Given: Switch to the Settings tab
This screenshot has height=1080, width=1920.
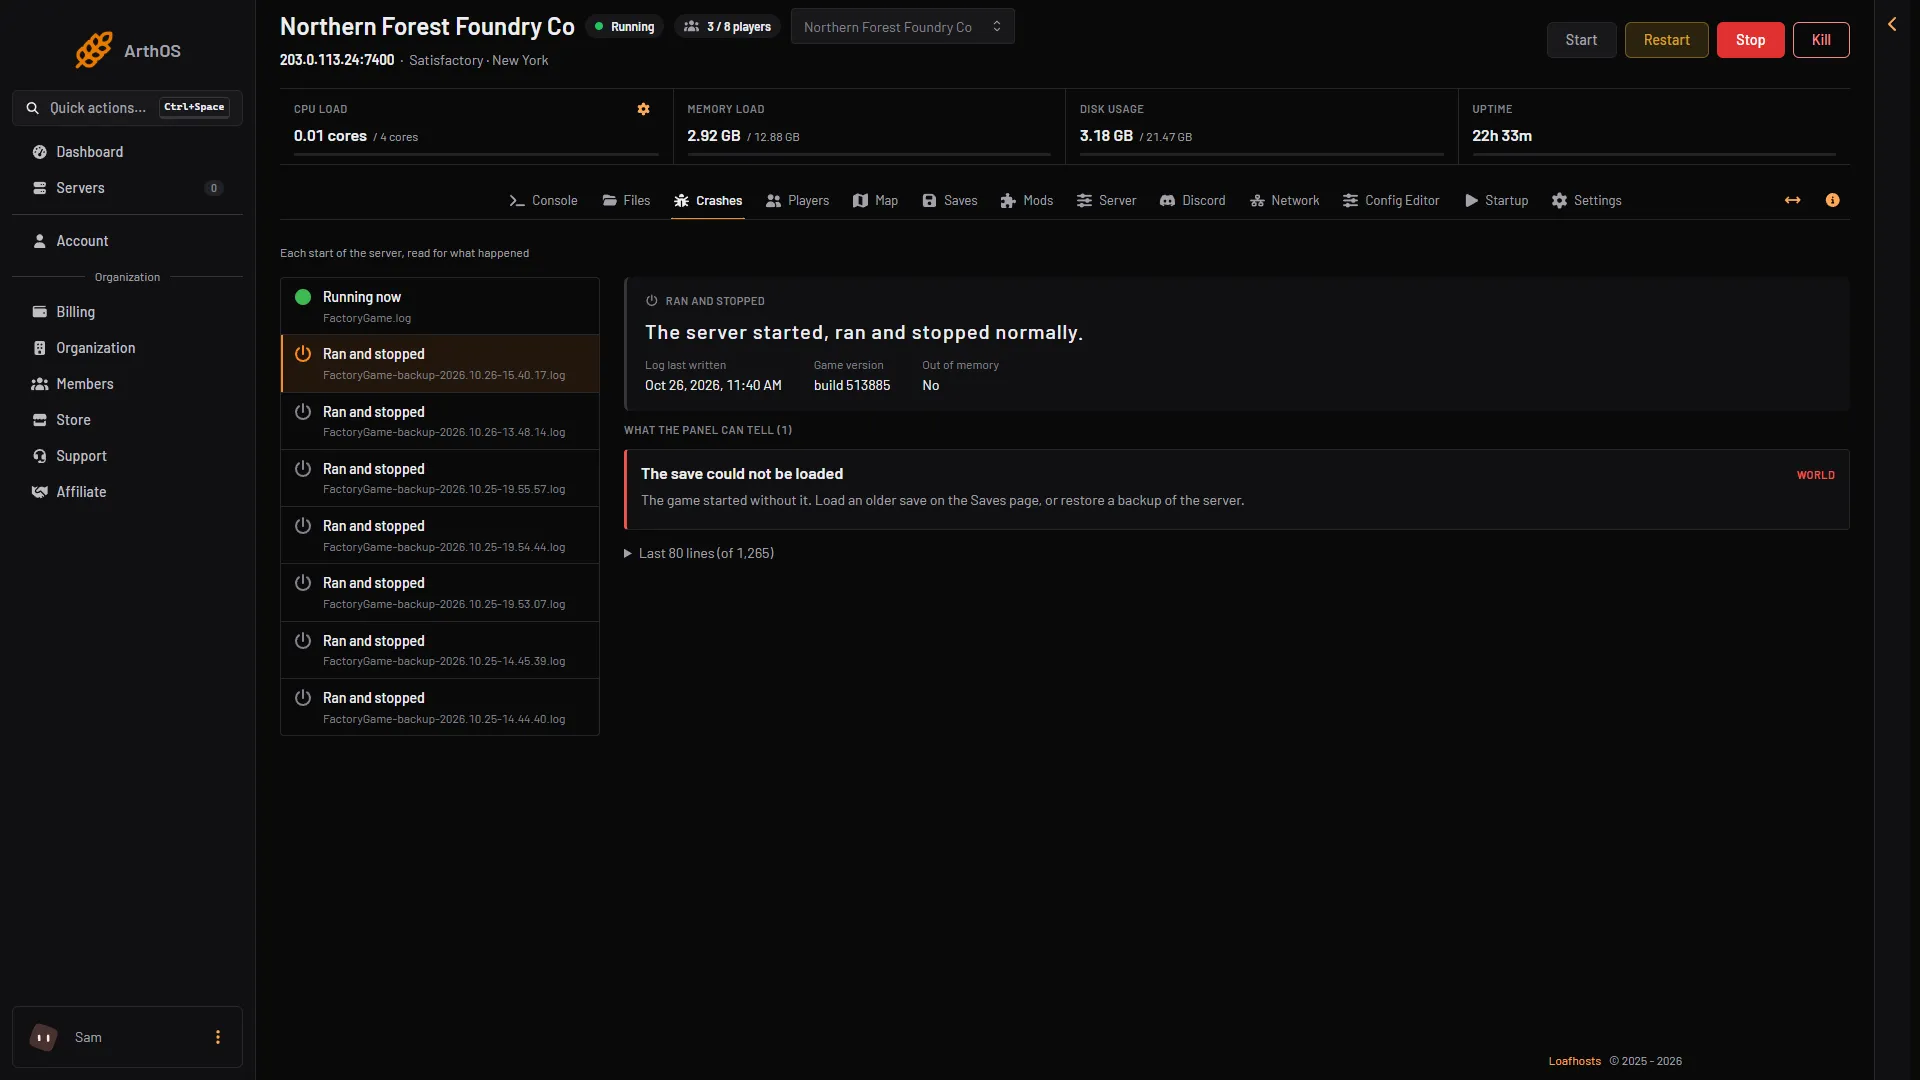Looking at the screenshot, I should [1586, 201].
